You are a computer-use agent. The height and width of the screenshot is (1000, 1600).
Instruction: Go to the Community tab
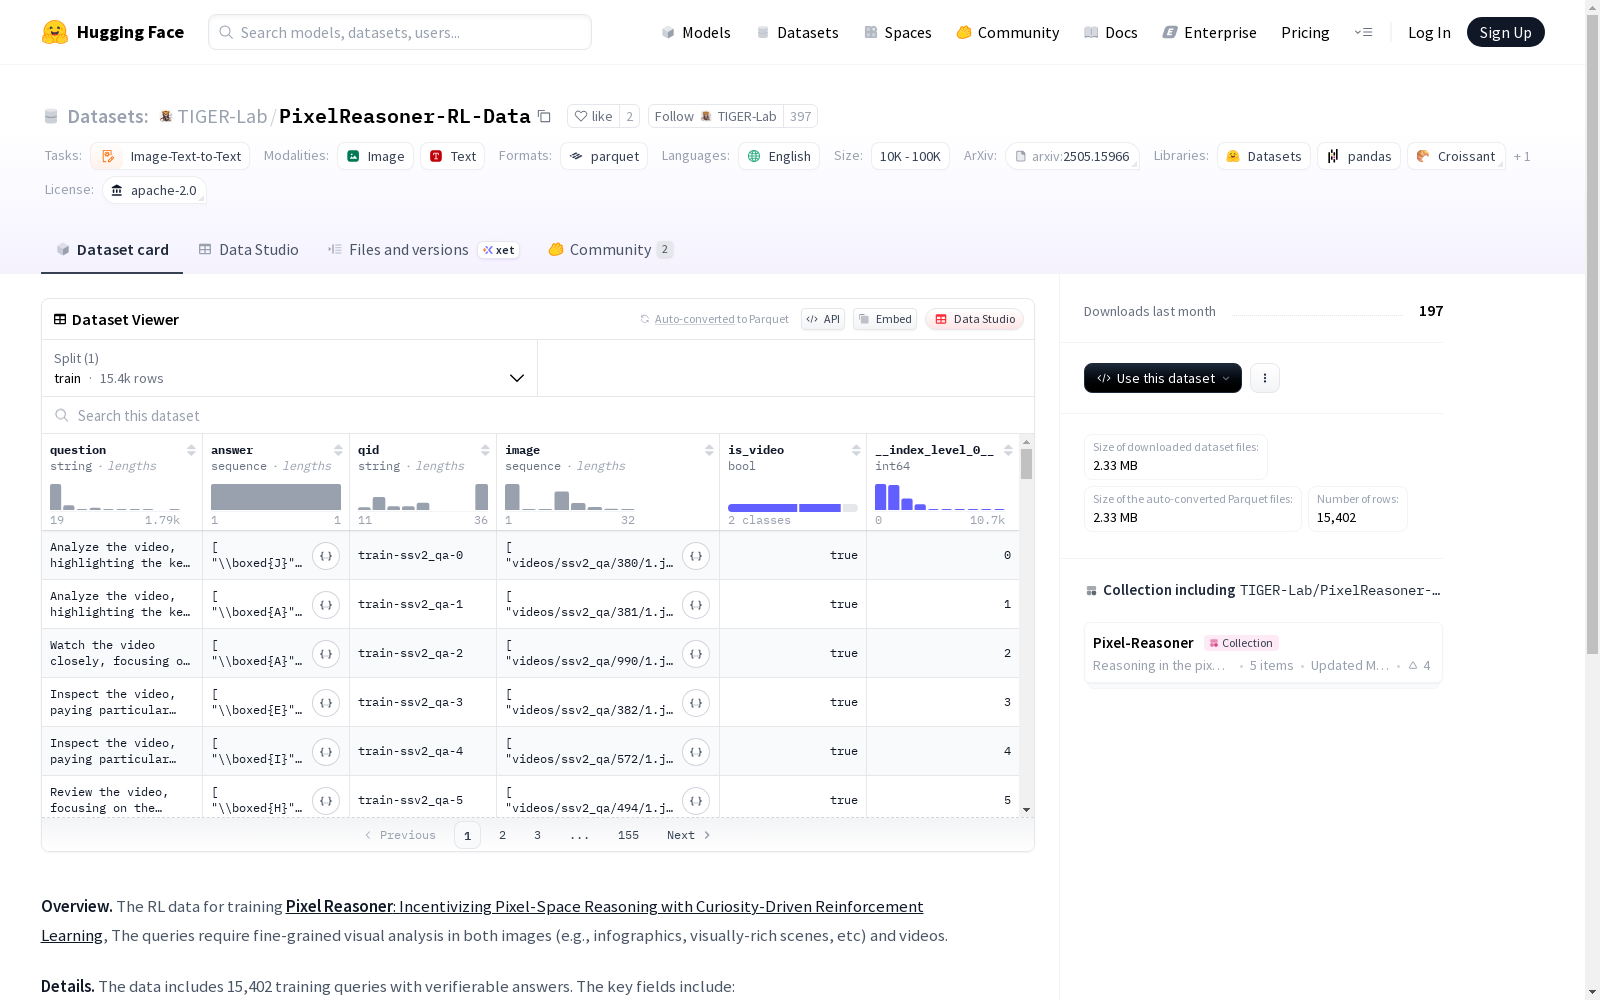(610, 250)
